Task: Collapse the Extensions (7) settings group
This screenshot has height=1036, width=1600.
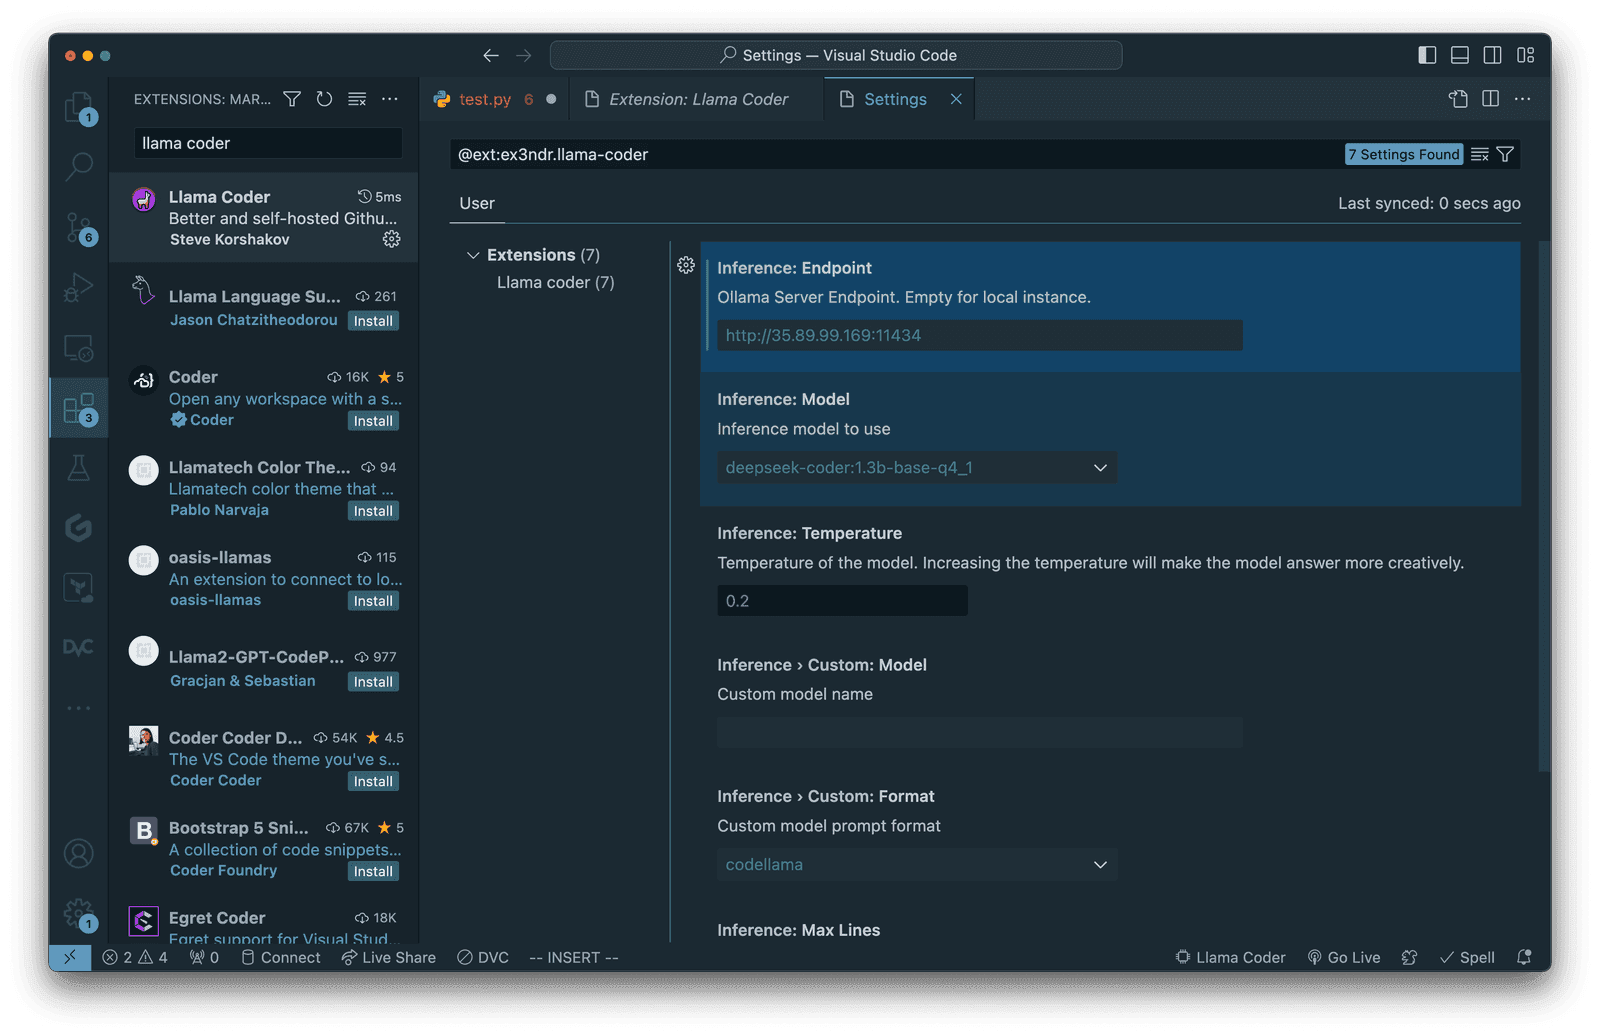Action: coord(473,255)
